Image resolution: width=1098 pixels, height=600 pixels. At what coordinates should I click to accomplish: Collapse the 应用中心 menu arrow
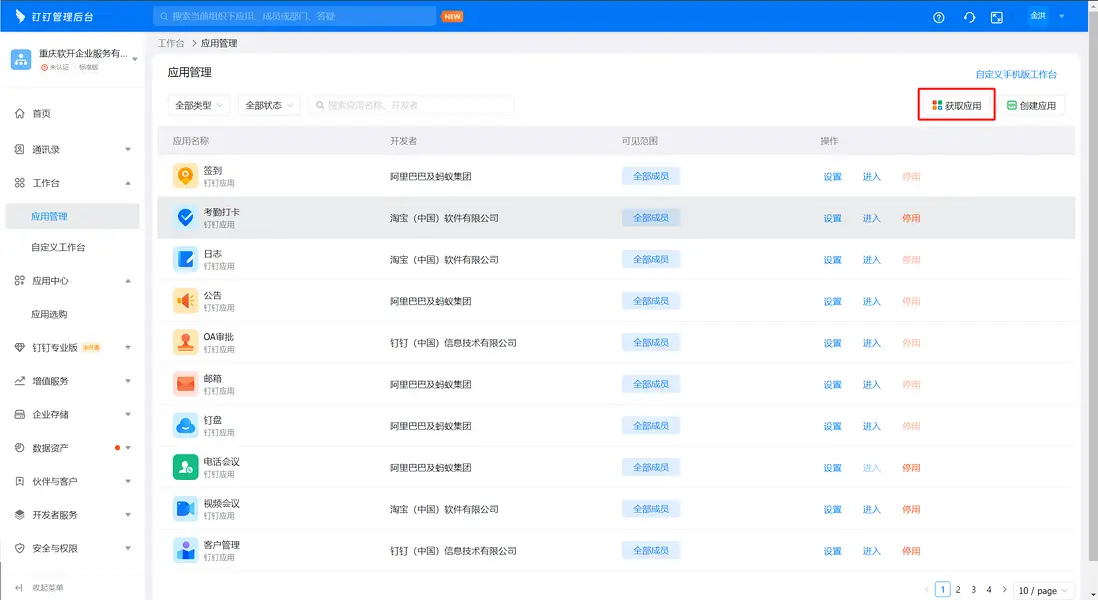pyautogui.click(x=128, y=281)
